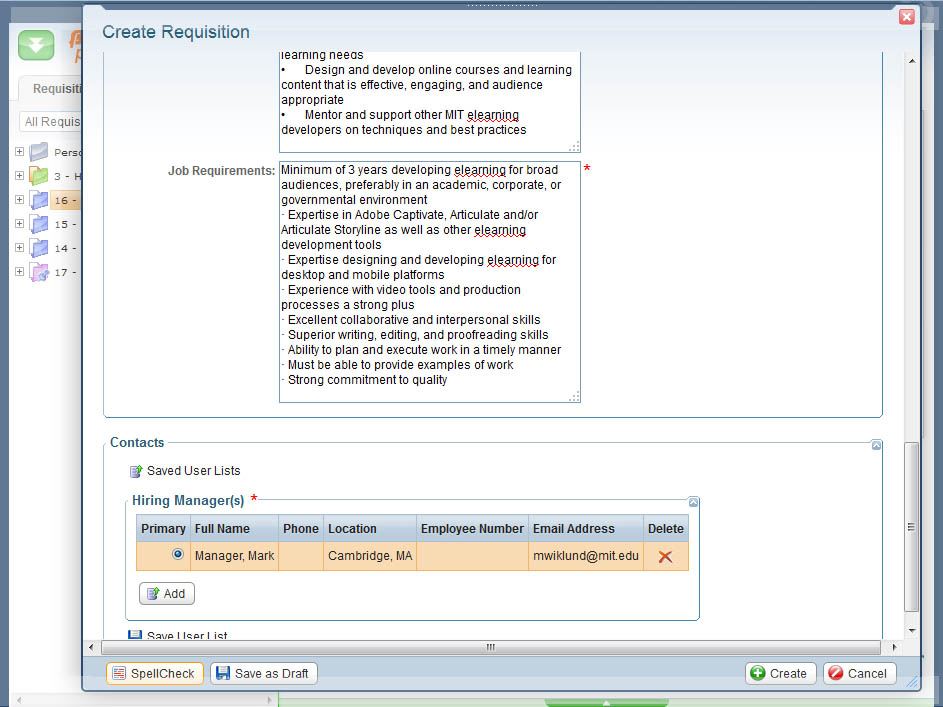943x707 pixels.
Task: Expand tree node 14
Action: coord(19,248)
